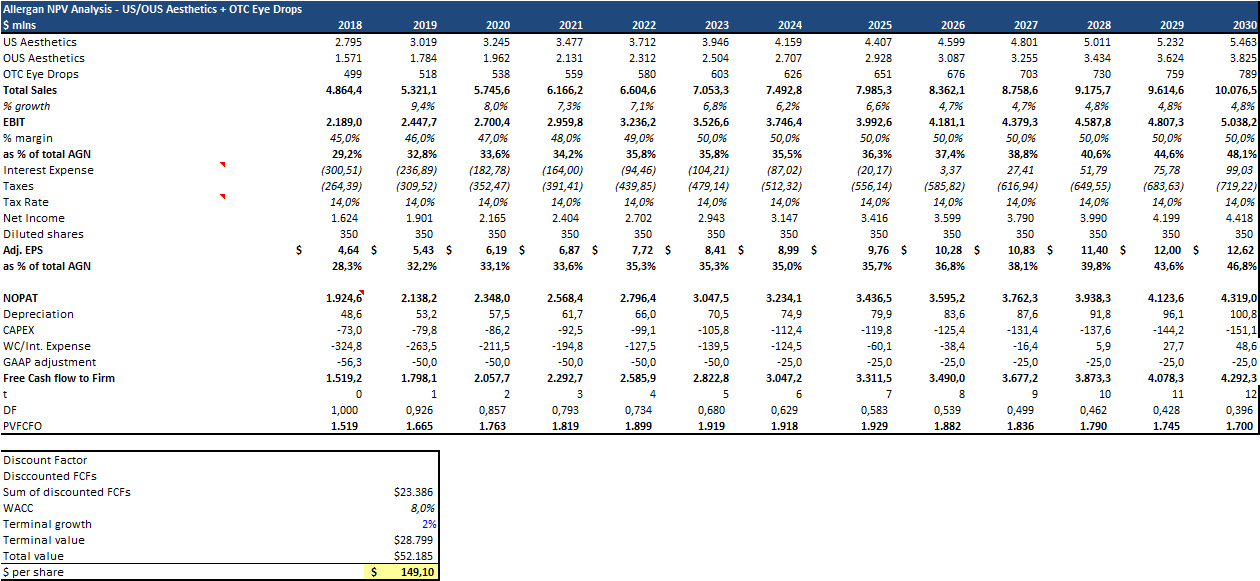
Task: Select the 'Tax Rate' row label
Action: (26, 202)
